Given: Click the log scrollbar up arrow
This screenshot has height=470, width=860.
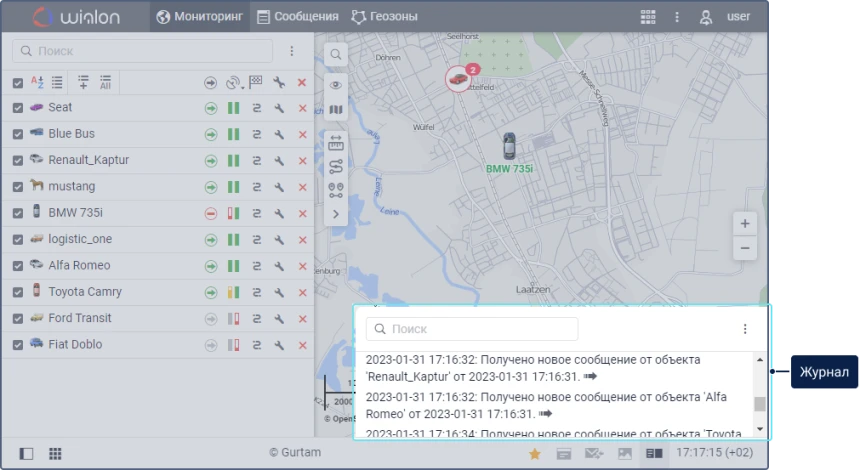Looking at the screenshot, I should [760, 360].
